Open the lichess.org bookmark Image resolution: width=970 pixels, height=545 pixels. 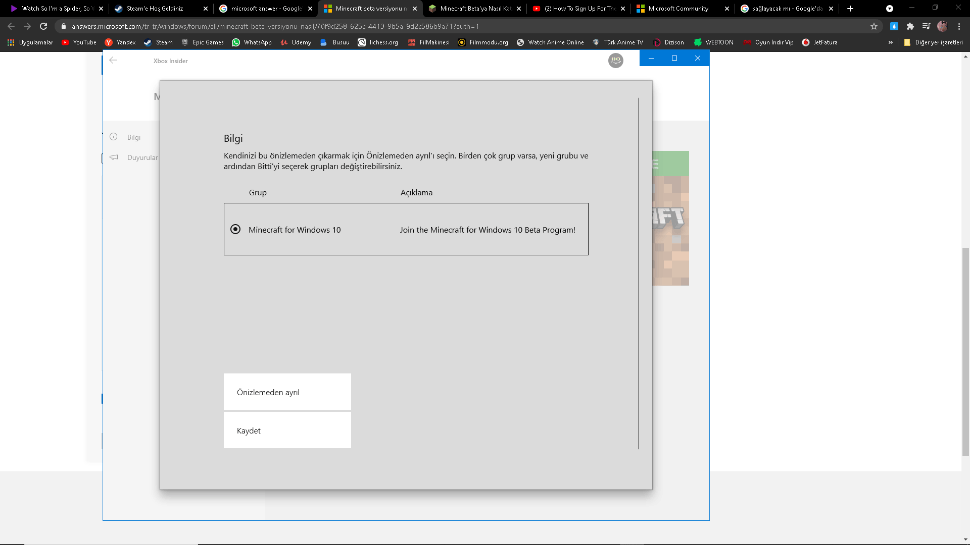[x=378, y=43]
